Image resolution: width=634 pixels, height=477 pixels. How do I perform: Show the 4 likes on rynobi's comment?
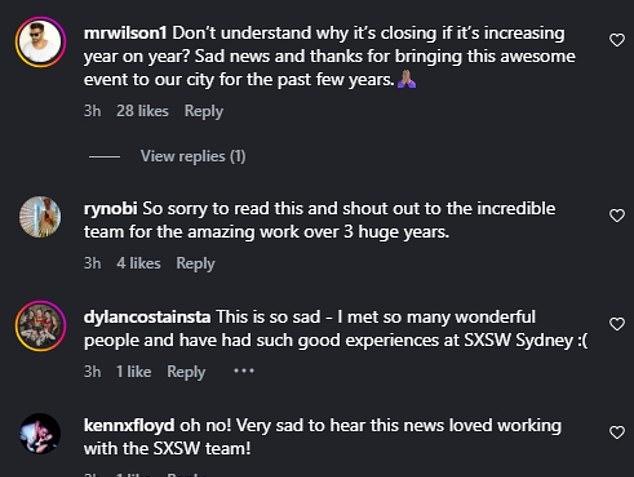(138, 263)
